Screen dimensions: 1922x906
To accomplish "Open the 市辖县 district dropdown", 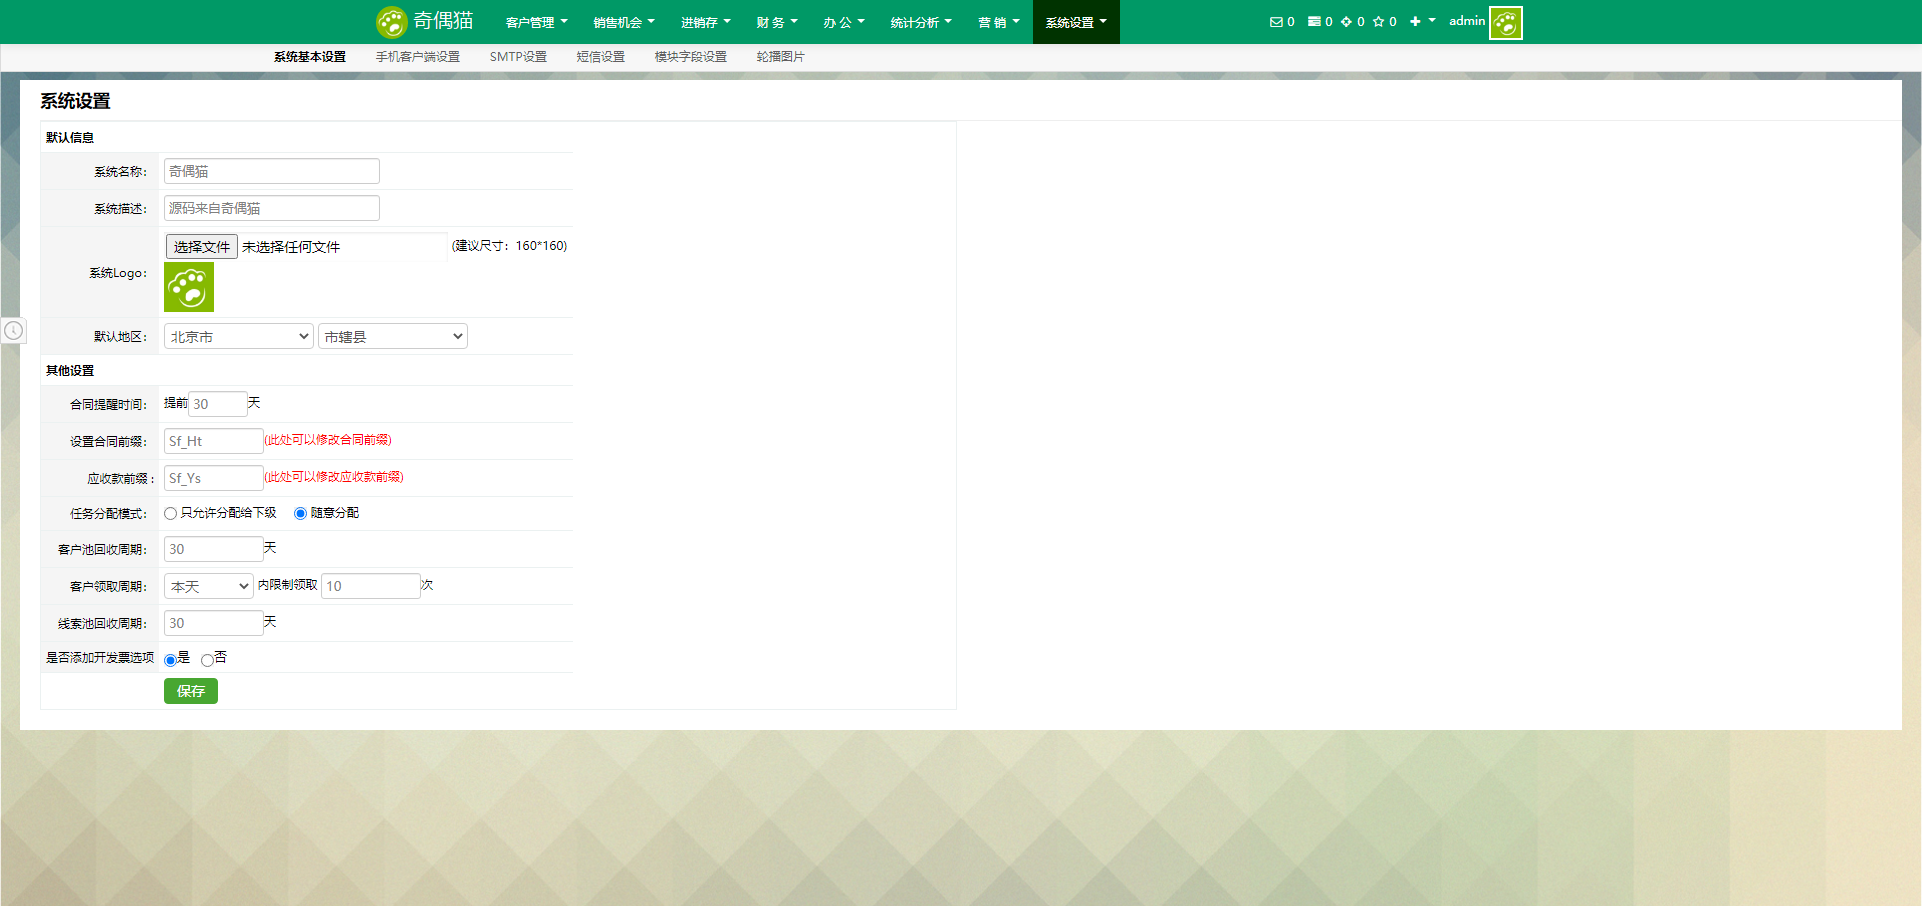I will point(393,337).
